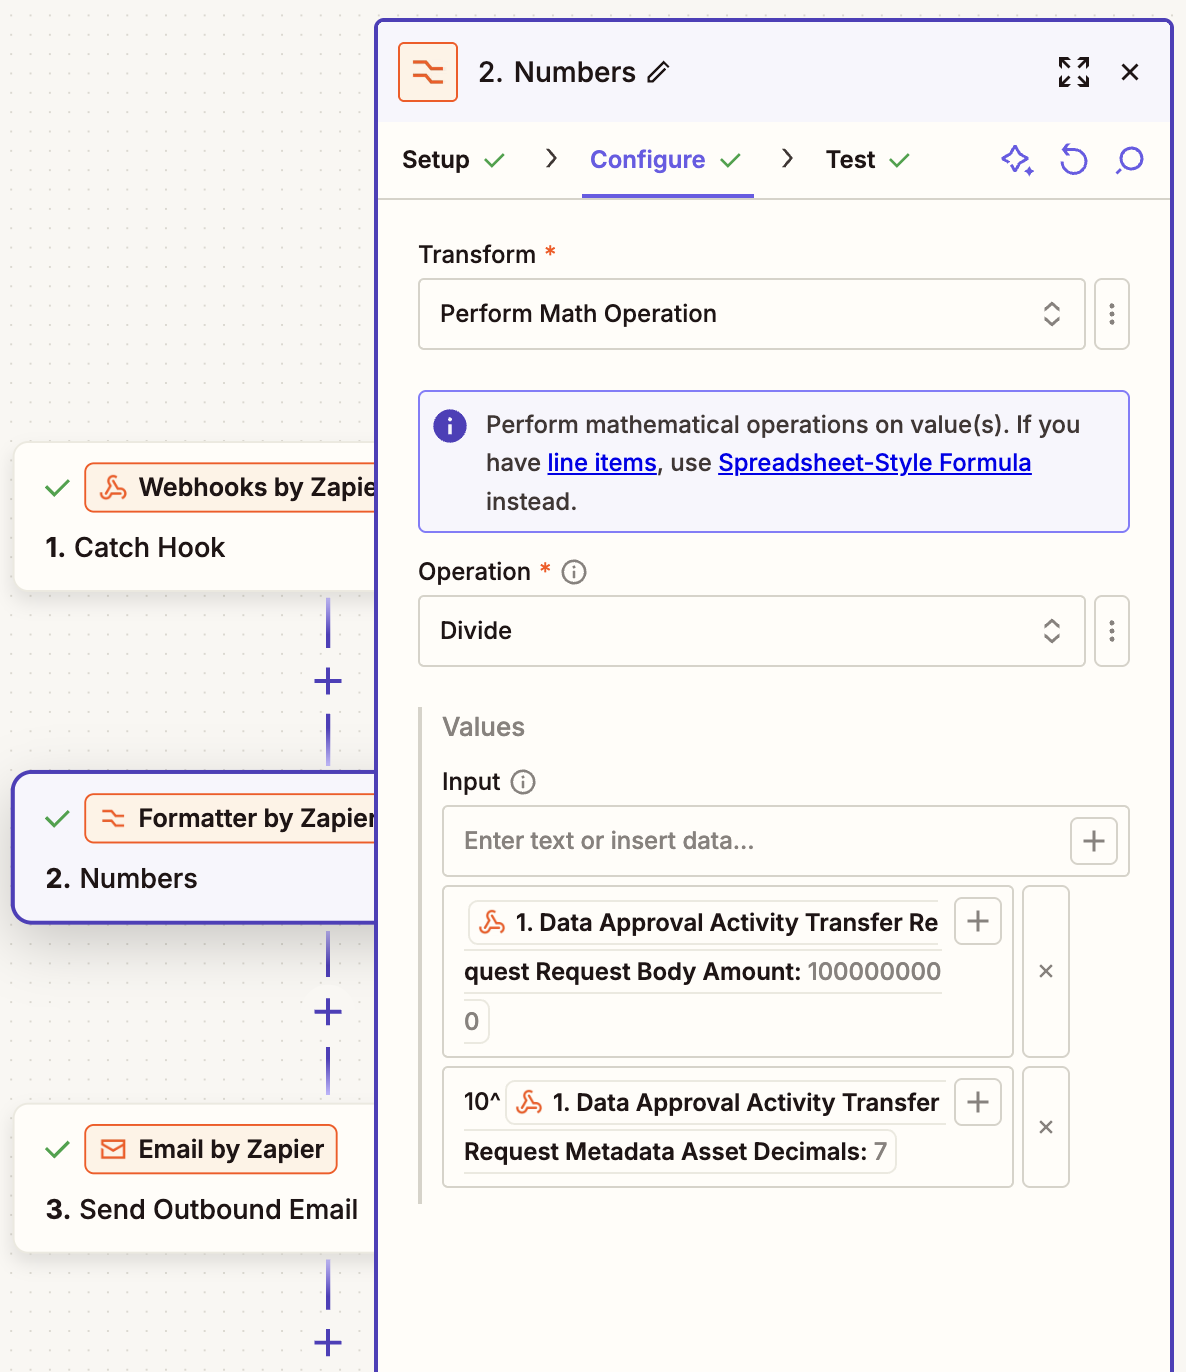Open the Operation dropdown showing Divide
The height and width of the screenshot is (1372, 1186).
click(752, 631)
